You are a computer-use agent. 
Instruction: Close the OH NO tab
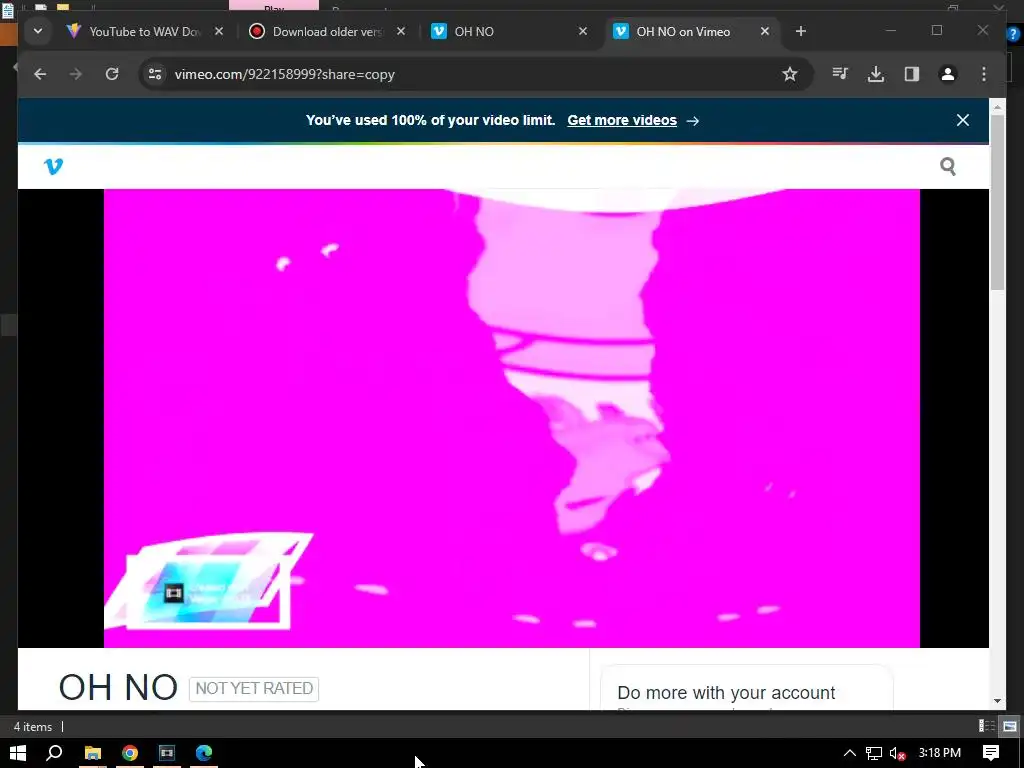(x=583, y=31)
